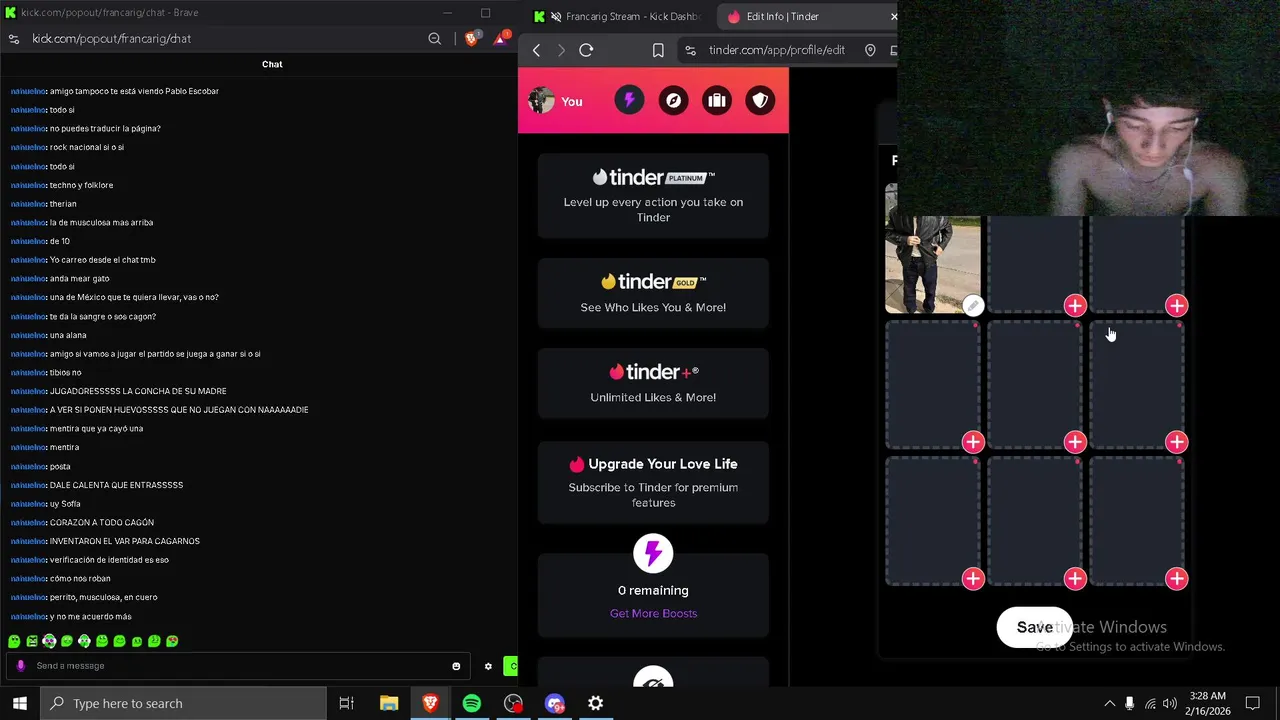Open Settings gear app on the taskbar

[x=595, y=703]
